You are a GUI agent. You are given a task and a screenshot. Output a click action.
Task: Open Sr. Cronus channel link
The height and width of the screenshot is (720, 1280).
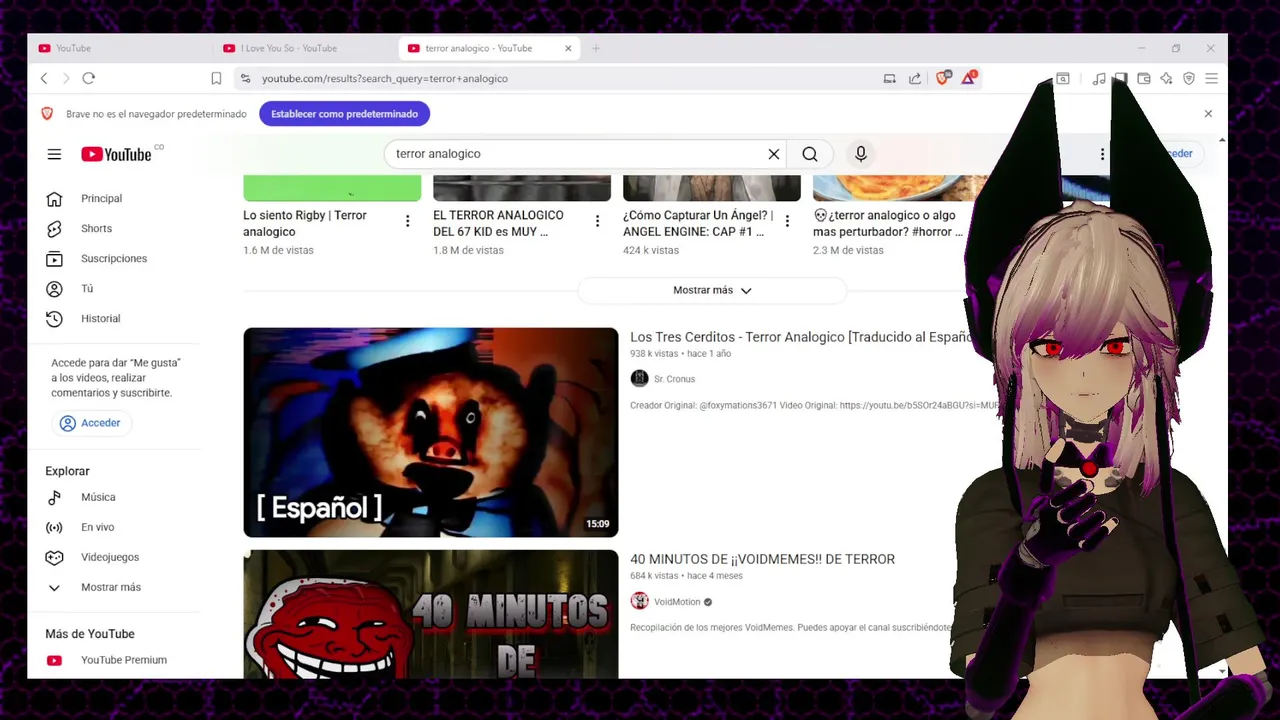pos(674,379)
